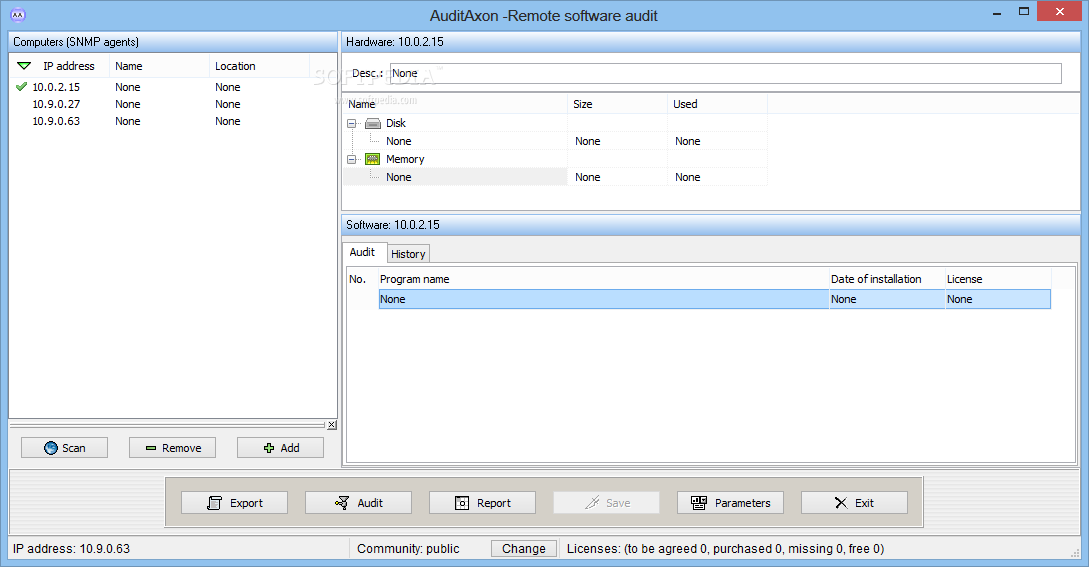Click the Exit button label
This screenshot has width=1089, height=567.
click(x=865, y=503)
